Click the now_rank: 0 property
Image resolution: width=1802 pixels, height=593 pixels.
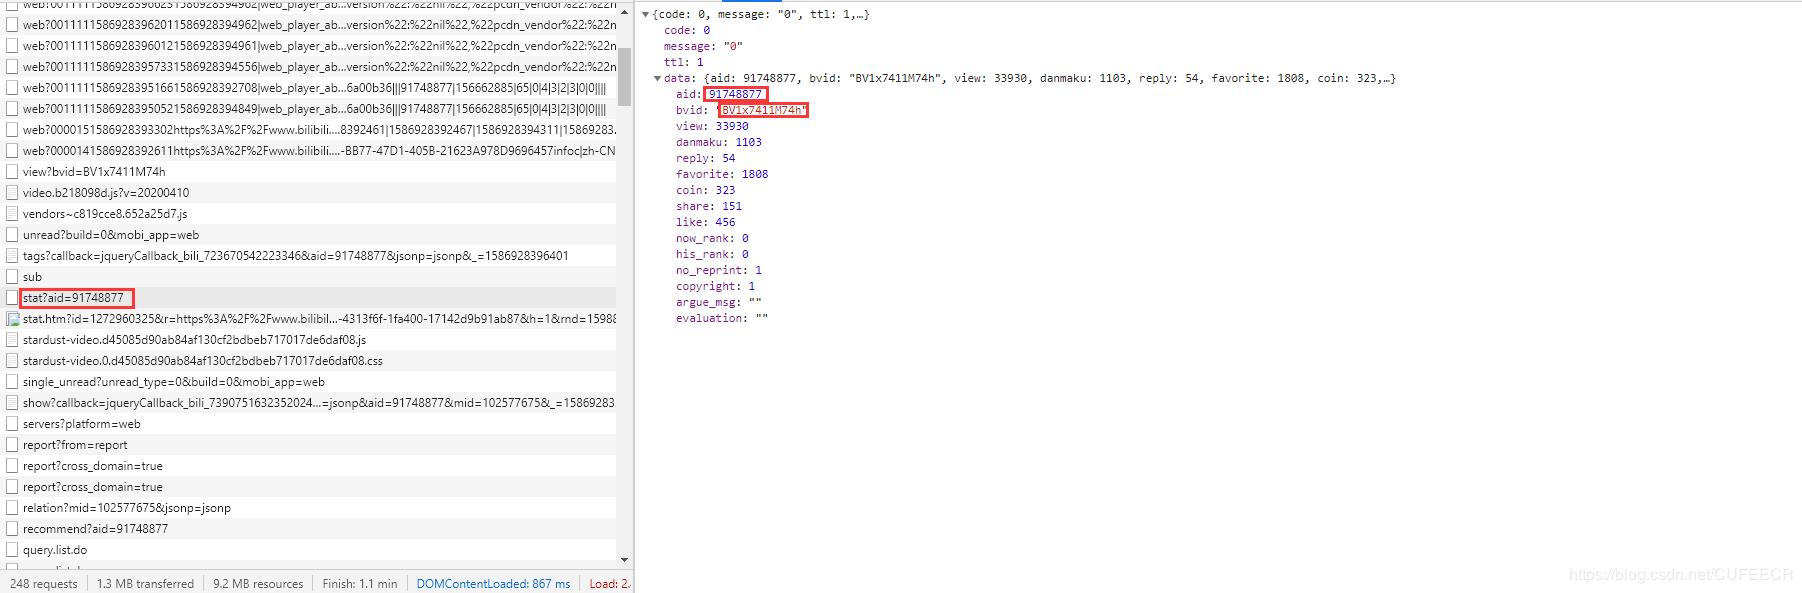click(712, 238)
